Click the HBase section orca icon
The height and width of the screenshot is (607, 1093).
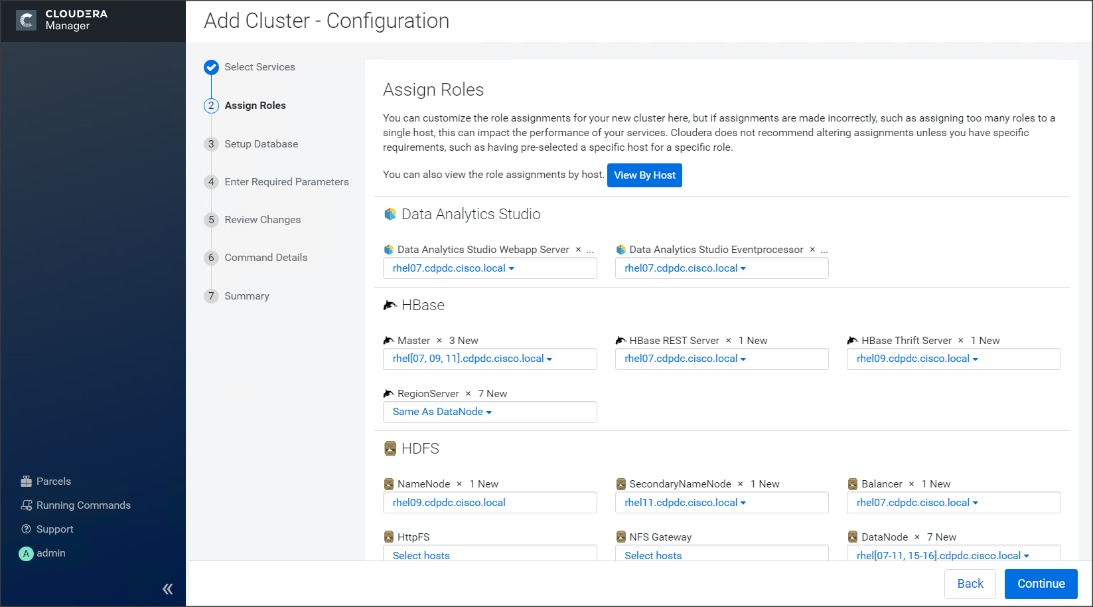coord(390,305)
